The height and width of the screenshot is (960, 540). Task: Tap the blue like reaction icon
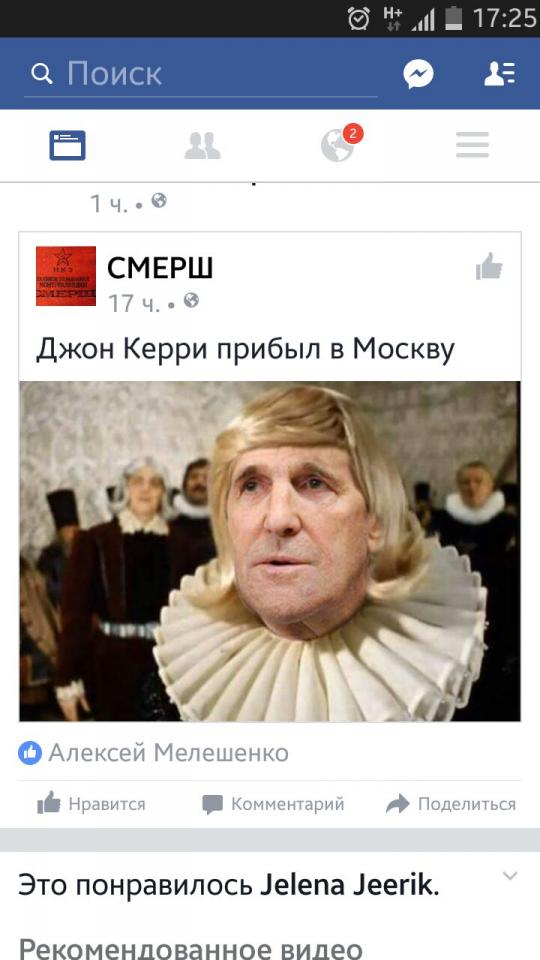30,752
